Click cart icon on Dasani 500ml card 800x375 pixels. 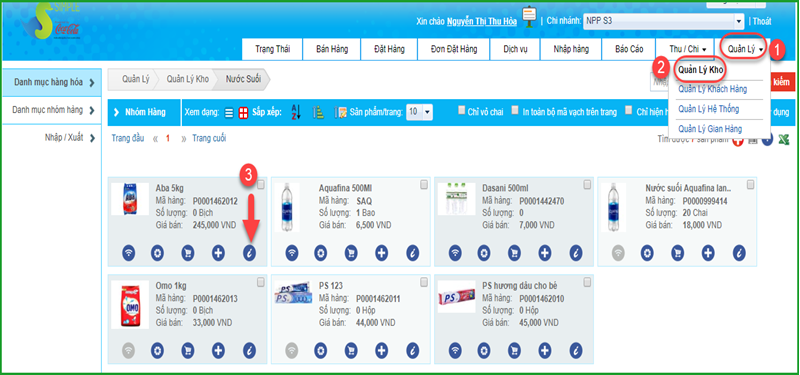pos(515,253)
